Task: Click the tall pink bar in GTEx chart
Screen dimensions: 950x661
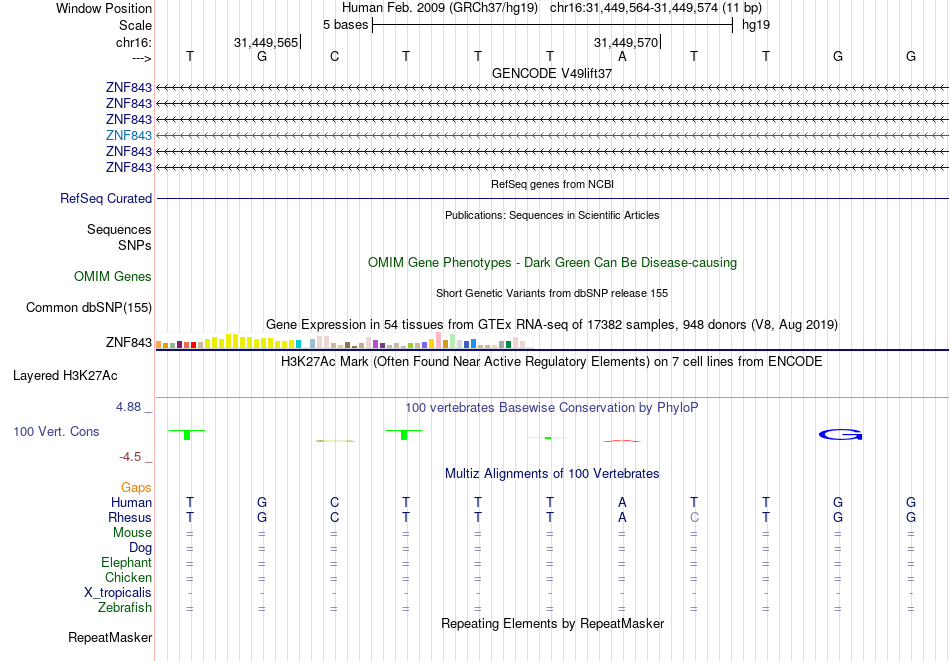Action: click(438, 340)
